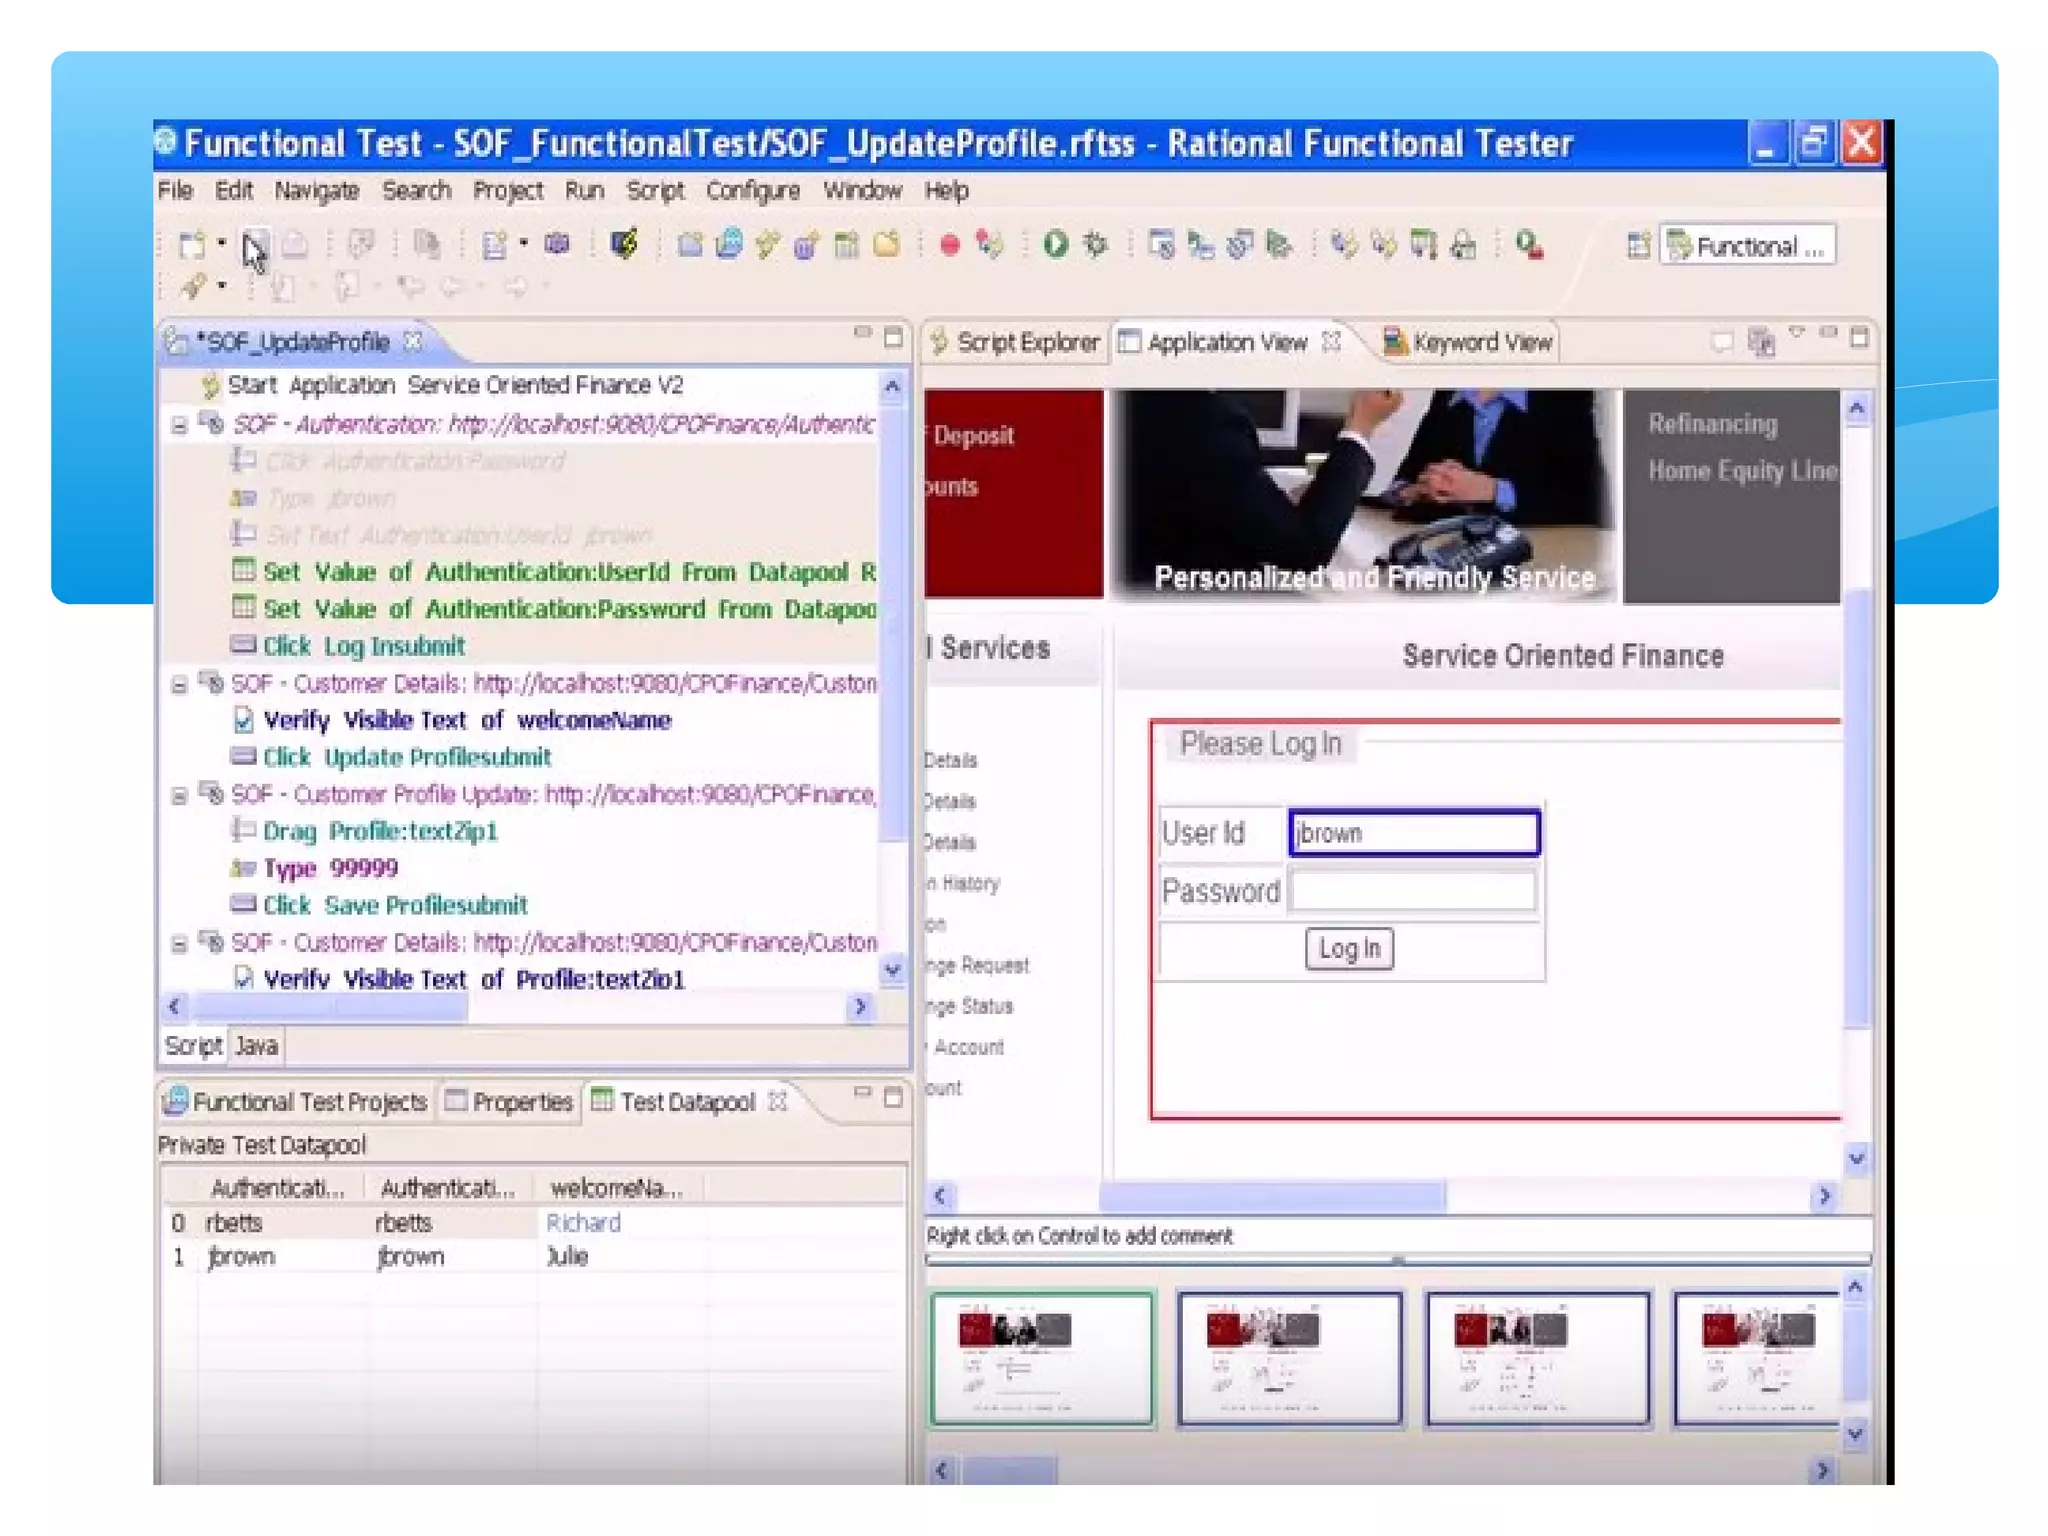Open the New wizard dropdown arrow

pos(222,243)
